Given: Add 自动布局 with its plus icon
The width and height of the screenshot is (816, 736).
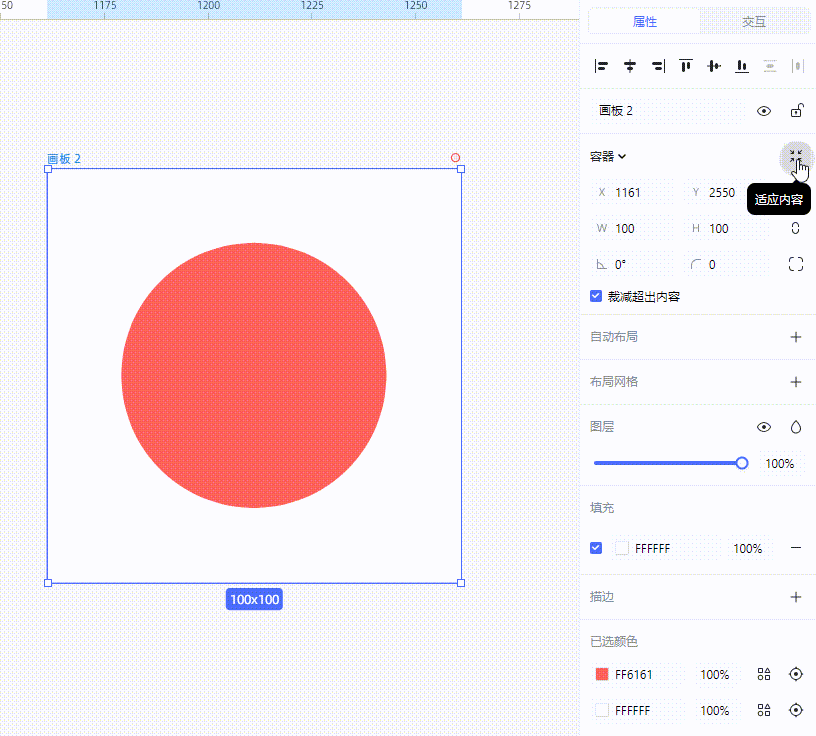Looking at the screenshot, I should (796, 337).
